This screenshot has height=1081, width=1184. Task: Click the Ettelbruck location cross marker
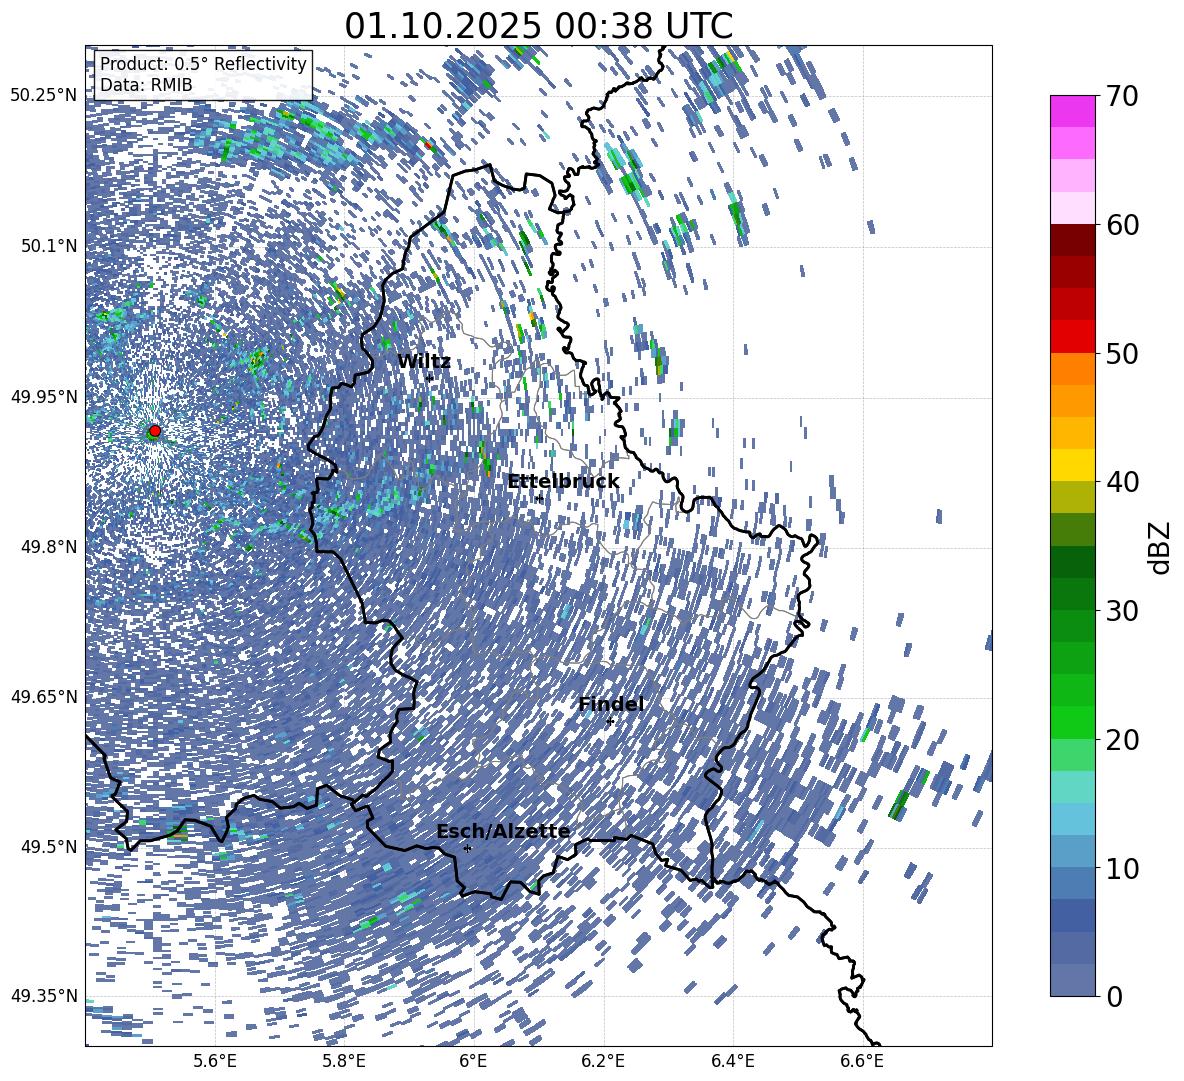539,498
